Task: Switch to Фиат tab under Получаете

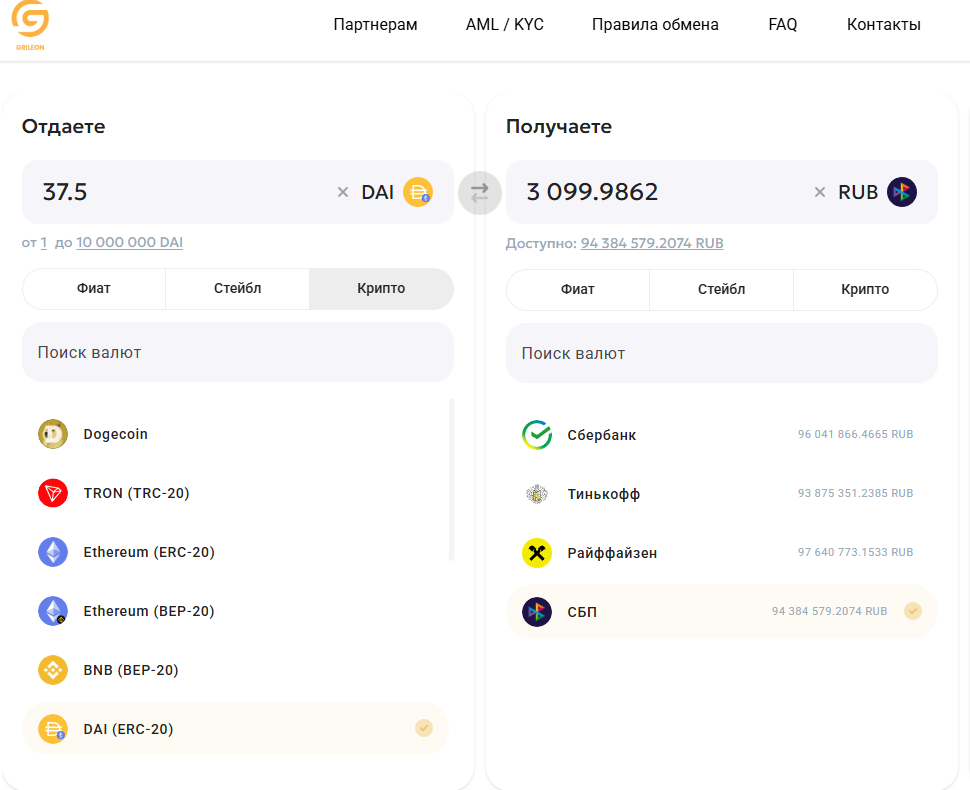Action: click(577, 289)
